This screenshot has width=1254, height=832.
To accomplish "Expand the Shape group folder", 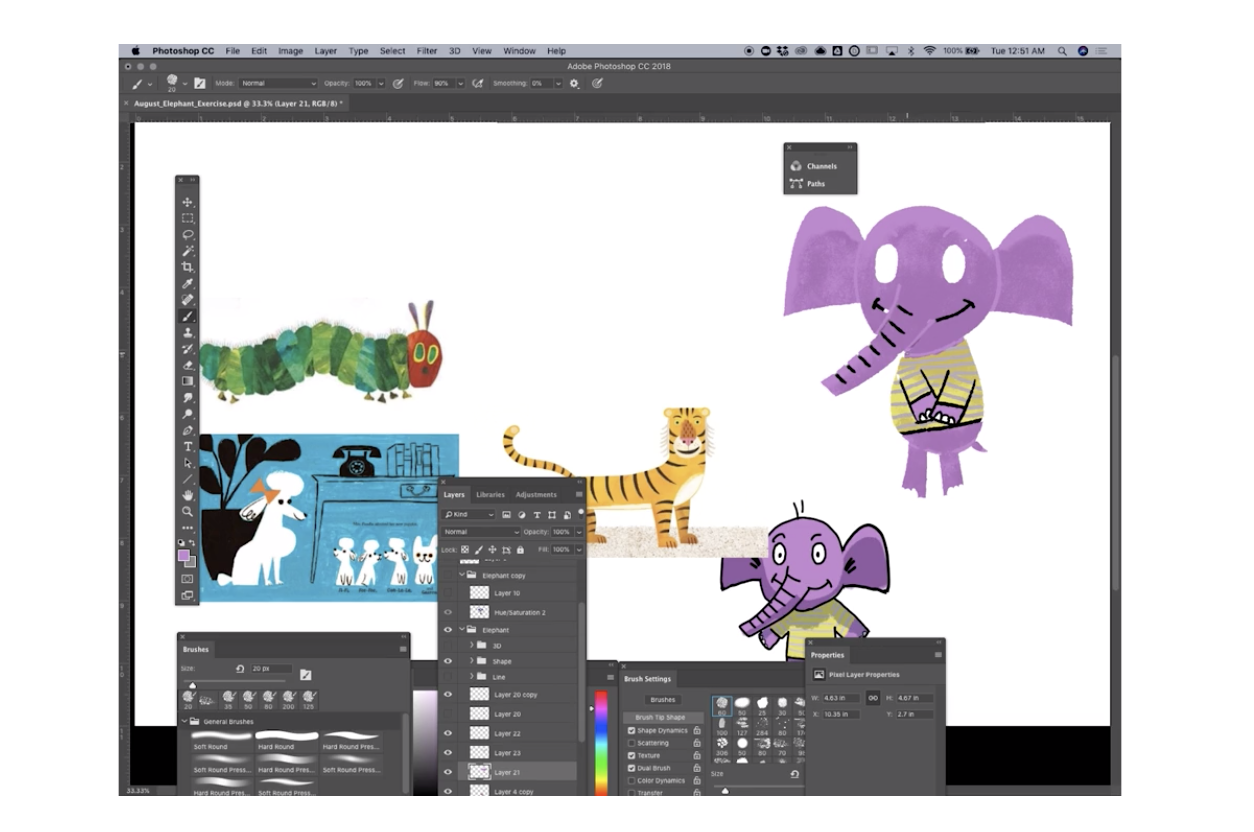I will (x=471, y=661).
